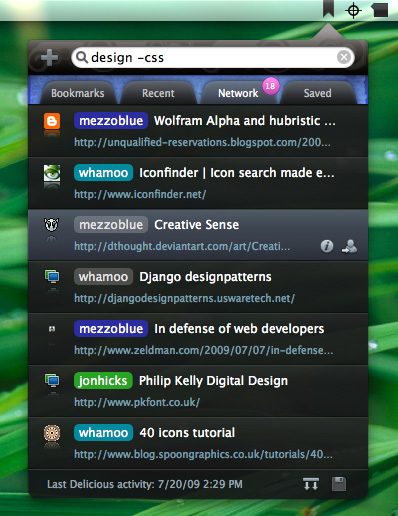Click the whamoo tag on 40 icons tutorial
The width and height of the screenshot is (398, 516).
tap(103, 433)
